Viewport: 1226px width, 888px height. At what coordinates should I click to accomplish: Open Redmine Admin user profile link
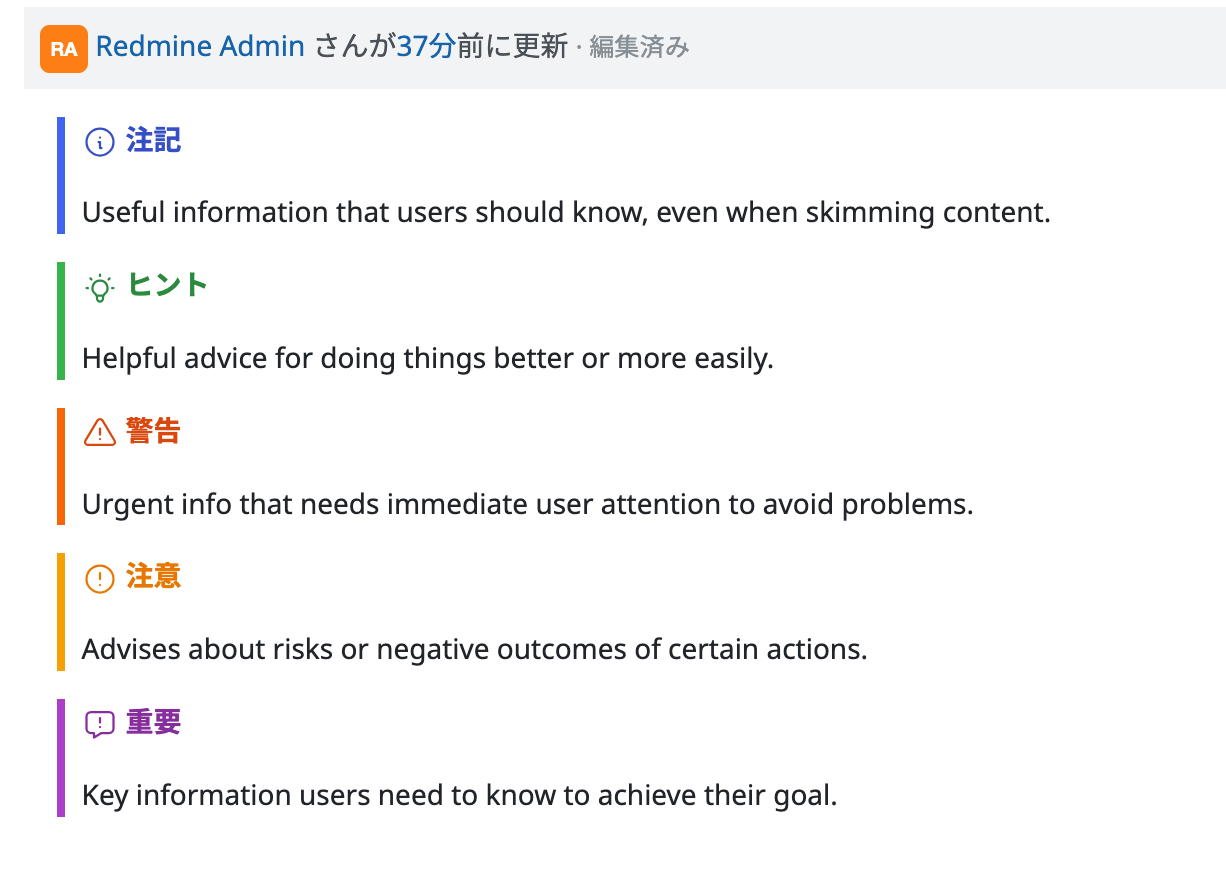tap(200, 46)
